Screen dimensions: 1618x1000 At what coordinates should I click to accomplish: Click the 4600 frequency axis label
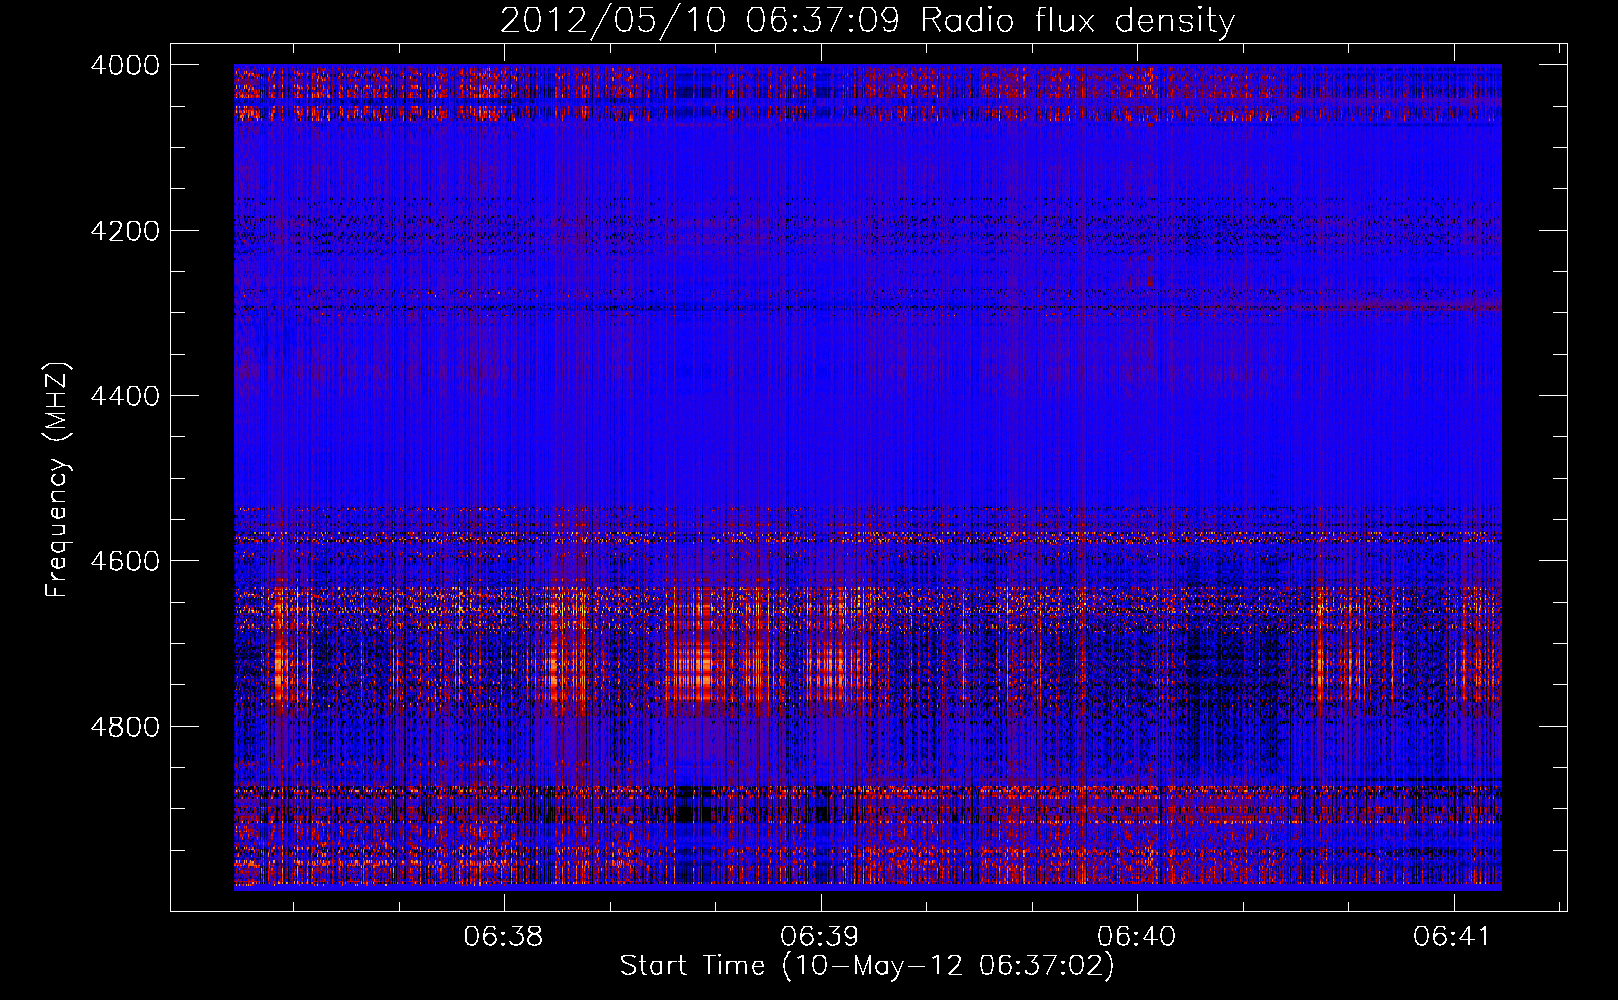(125, 561)
